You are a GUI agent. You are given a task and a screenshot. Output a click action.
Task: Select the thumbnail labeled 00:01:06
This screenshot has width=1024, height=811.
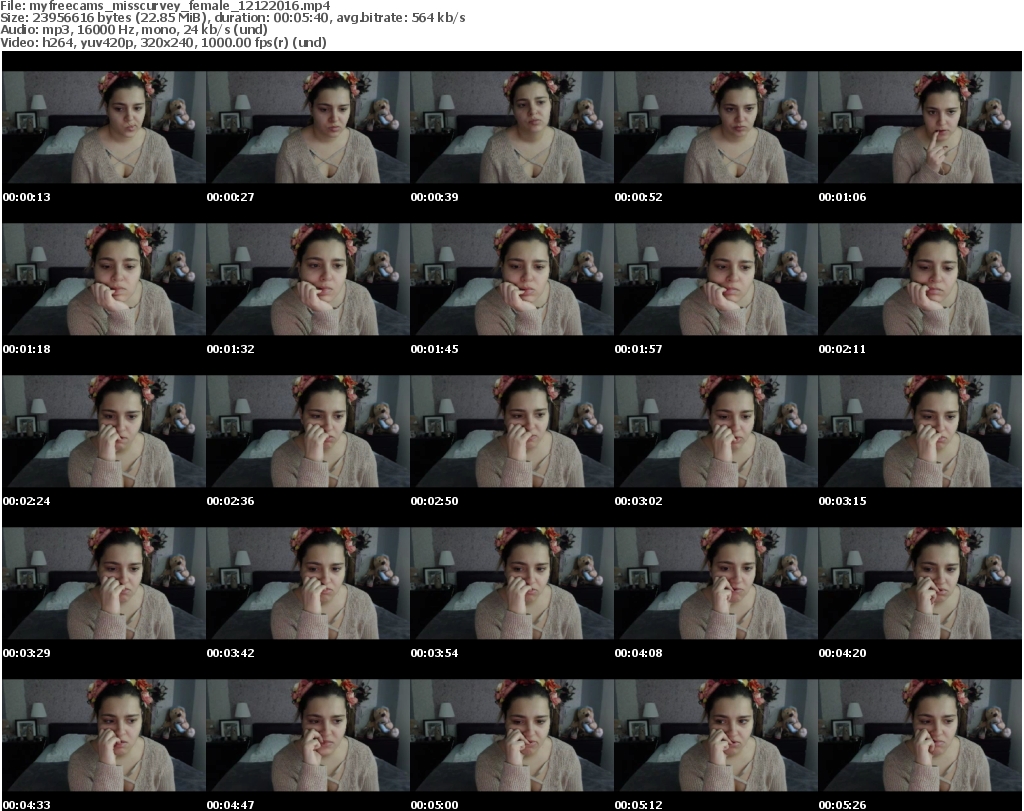(920, 127)
